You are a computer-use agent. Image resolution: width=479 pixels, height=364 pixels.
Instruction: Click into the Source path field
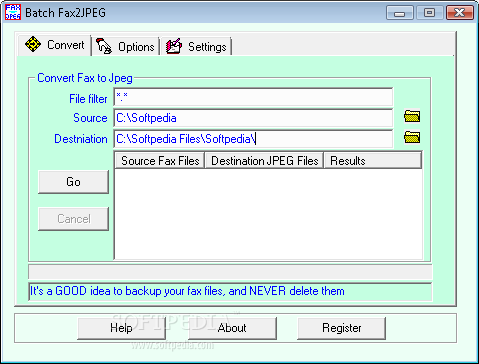tap(253, 118)
